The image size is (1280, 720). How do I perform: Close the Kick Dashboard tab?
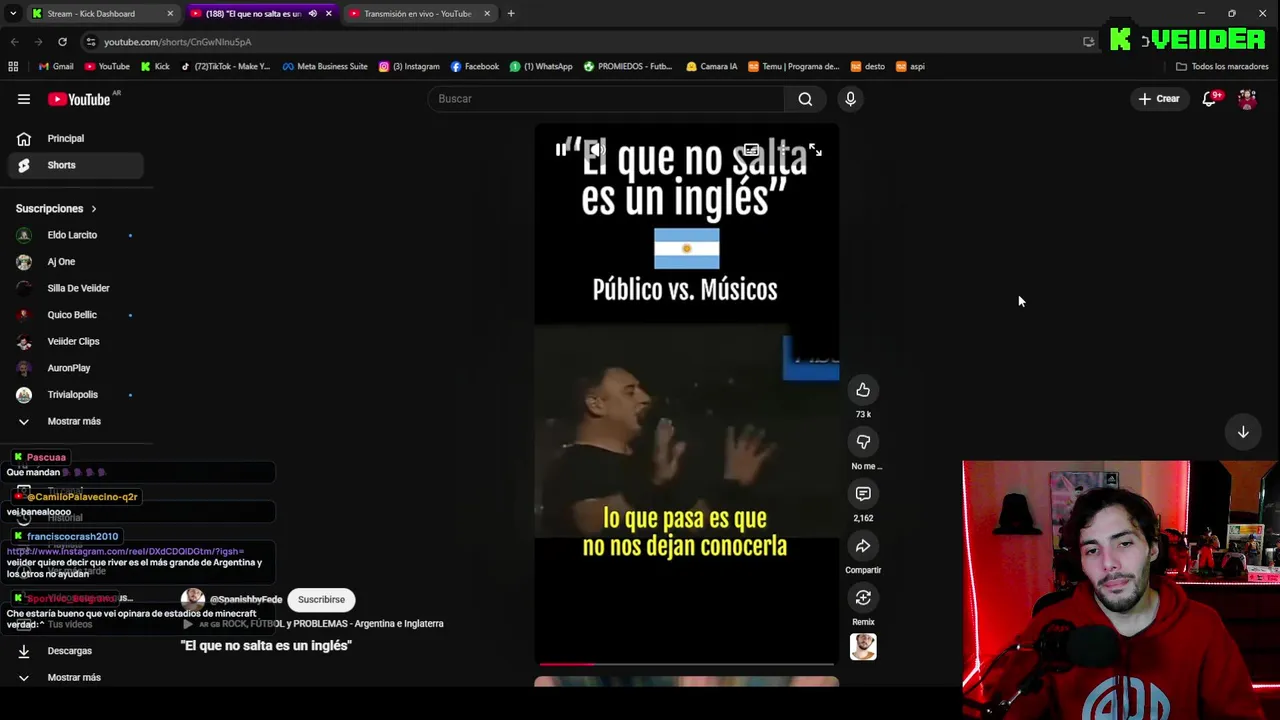170,14
